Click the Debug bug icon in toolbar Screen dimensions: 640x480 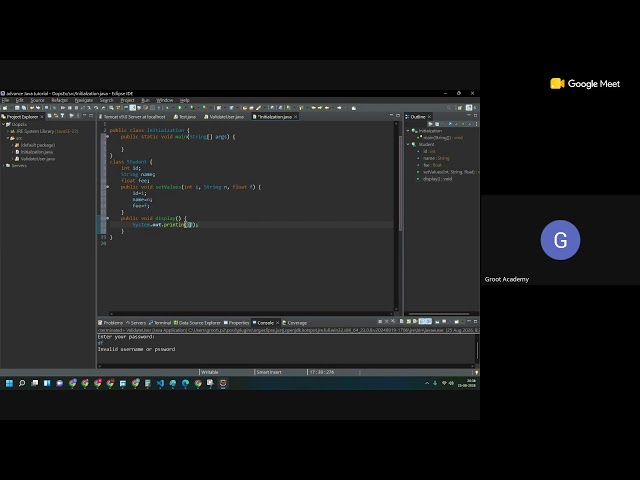[167, 108]
